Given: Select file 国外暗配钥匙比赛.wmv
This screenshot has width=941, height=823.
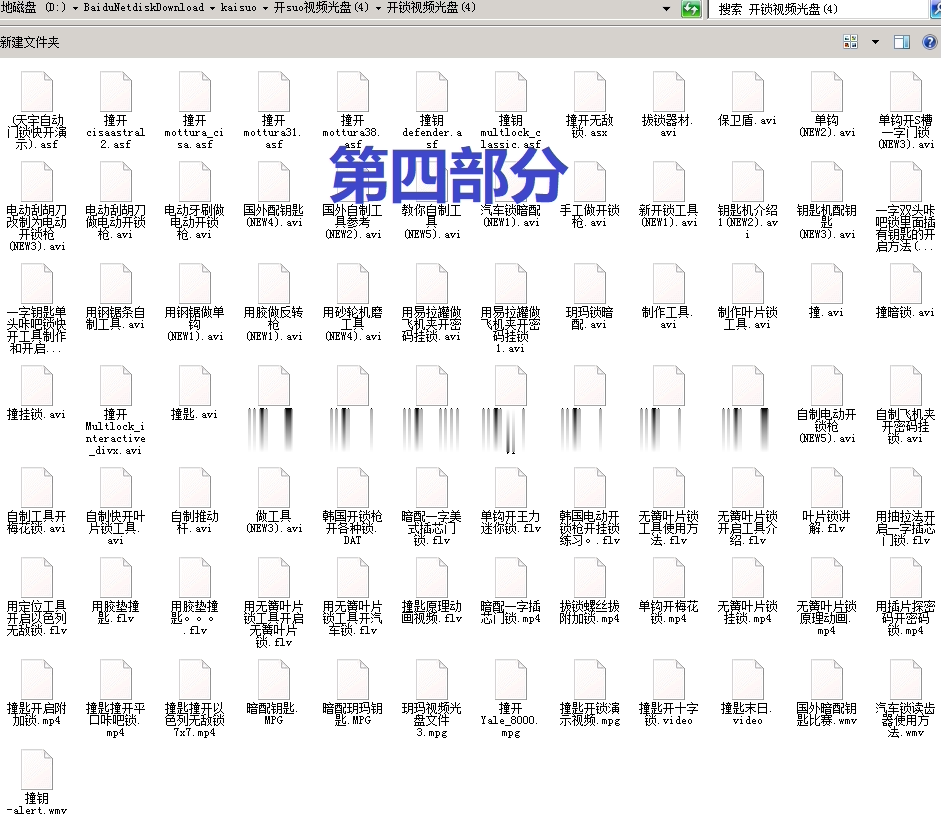Looking at the screenshot, I should click(x=826, y=693).
